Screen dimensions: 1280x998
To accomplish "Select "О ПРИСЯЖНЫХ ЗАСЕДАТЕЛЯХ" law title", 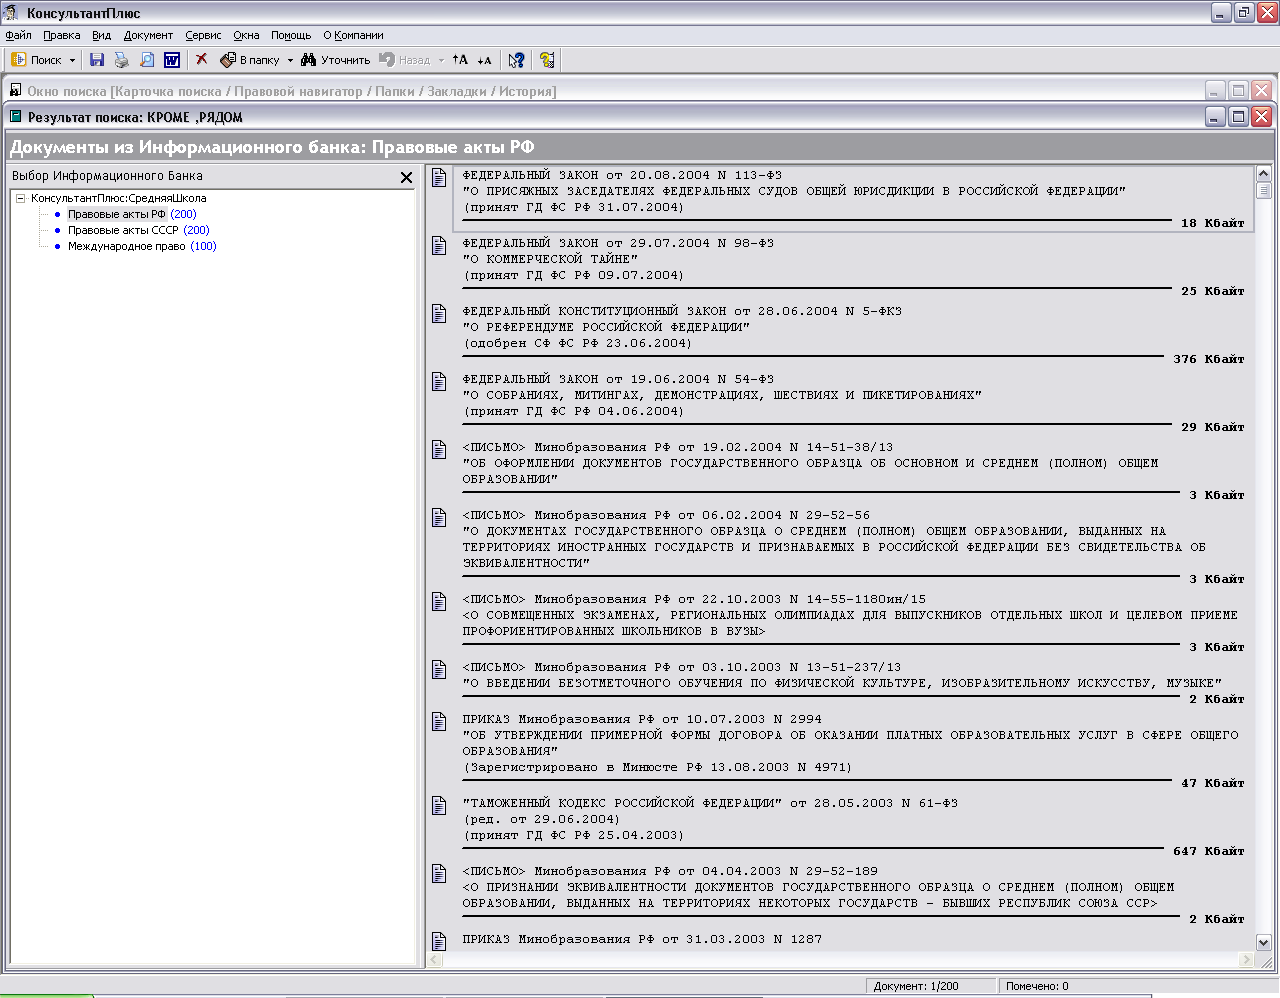I will point(794,191).
